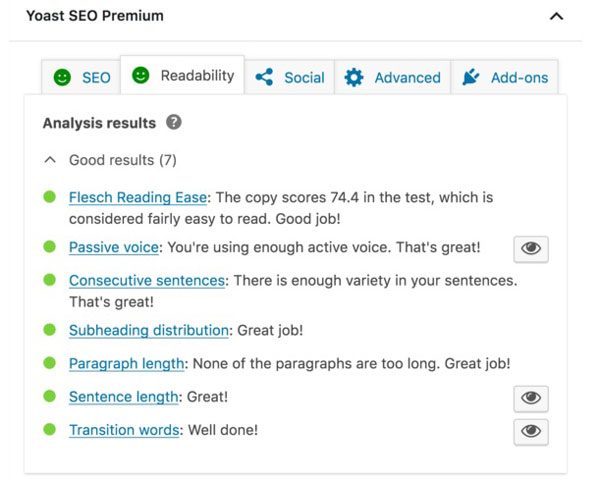The height and width of the screenshot is (480, 600).
Task: Click the Yoast SEO Premium heading
Action: (x=95, y=16)
